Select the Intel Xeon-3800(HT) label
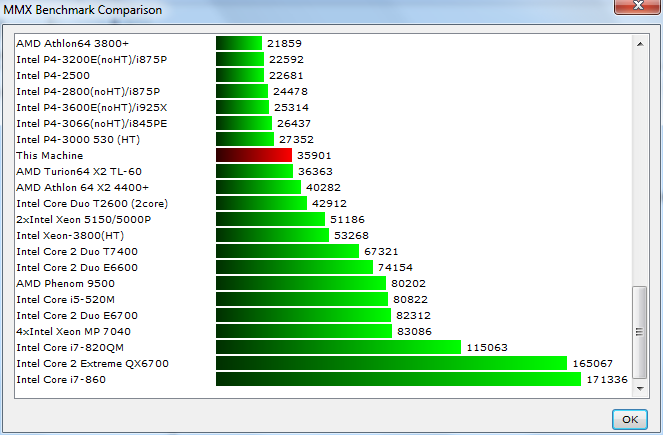The width and height of the screenshot is (663, 435). point(70,235)
